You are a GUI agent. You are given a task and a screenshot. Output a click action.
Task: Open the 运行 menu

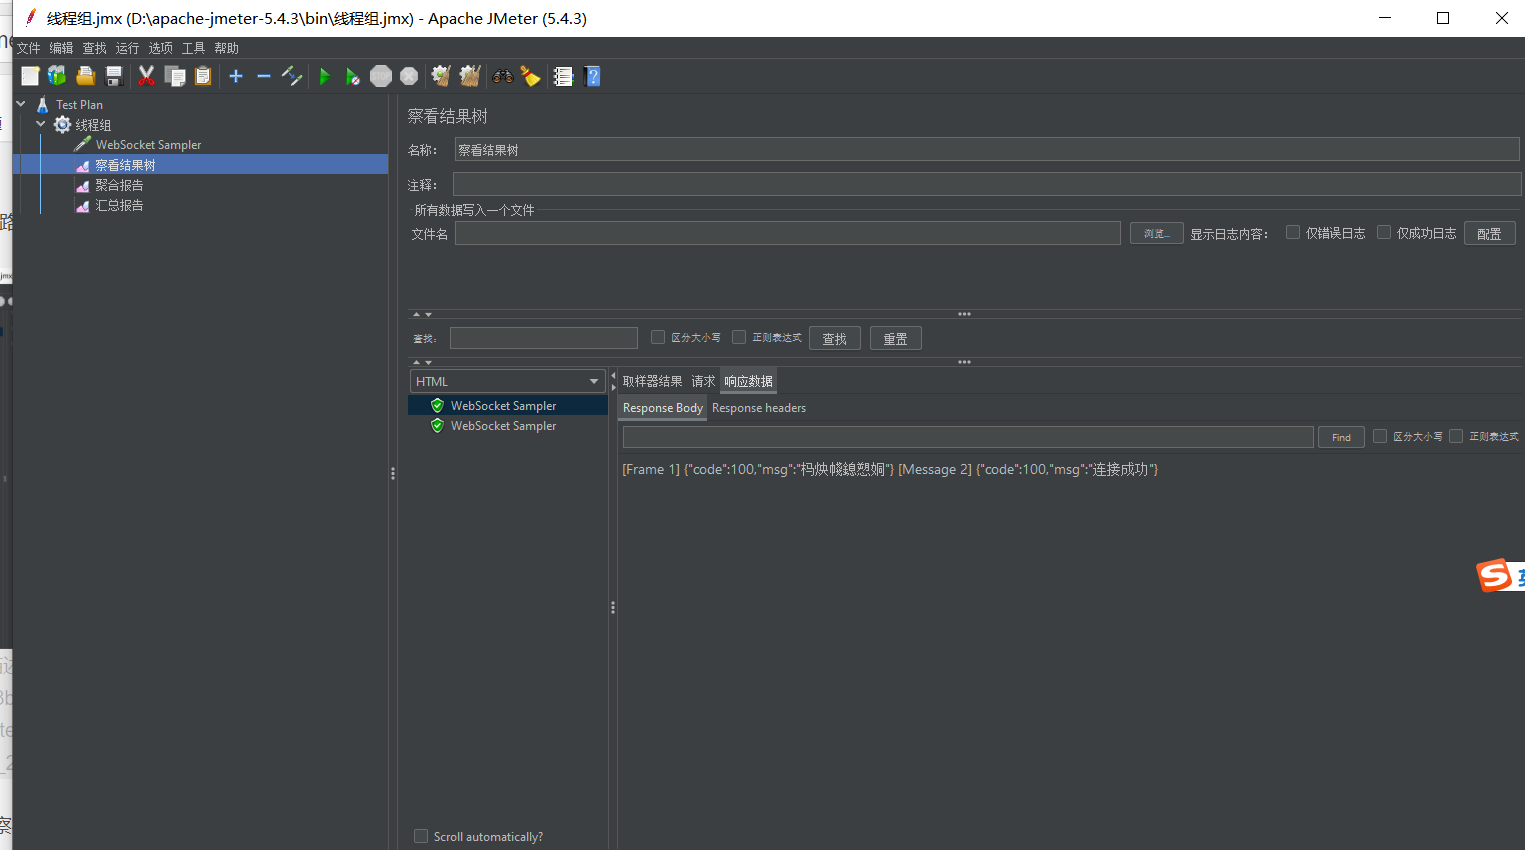[x=128, y=48]
